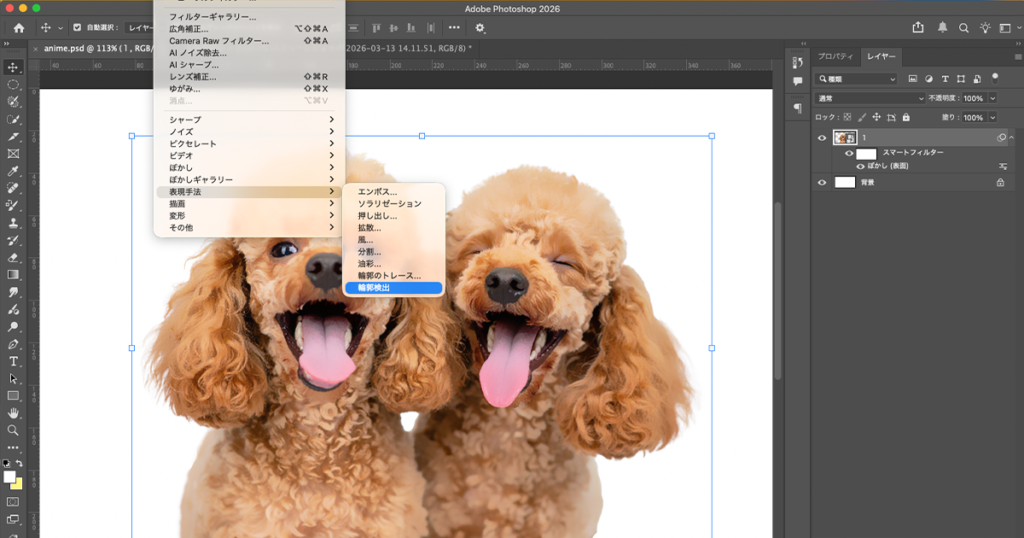Open the Search magnifier in the top bar
The image size is (1024, 538).
point(964,28)
